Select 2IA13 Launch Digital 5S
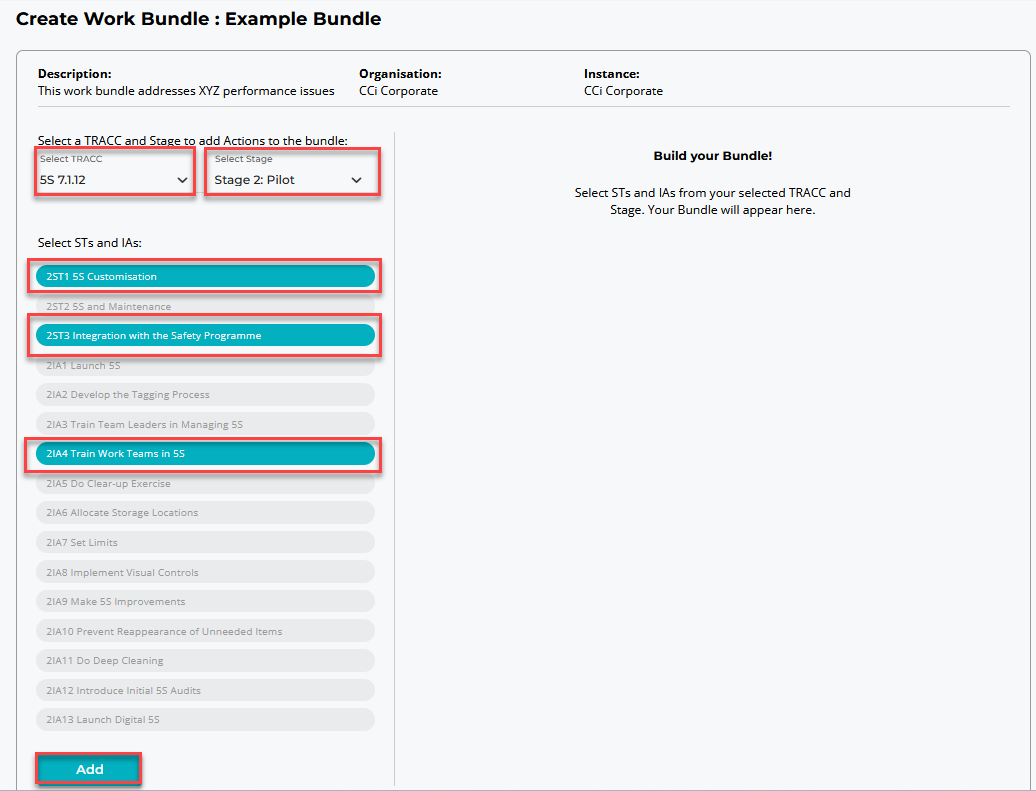The width and height of the screenshot is (1036, 791). [x=205, y=720]
